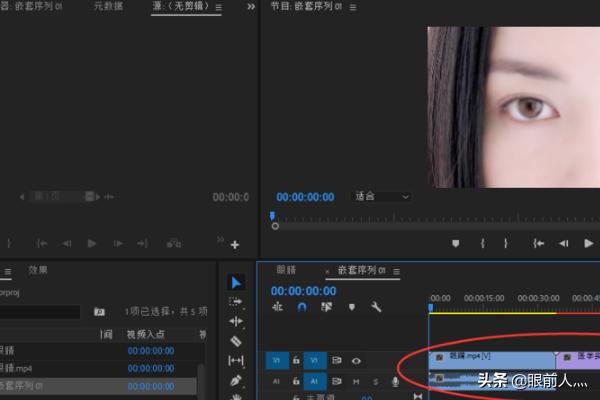Screen dimensions: 600x400
Task: Toggle Snap magnet in the timeline
Action: pyautogui.click(x=302, y=307)
